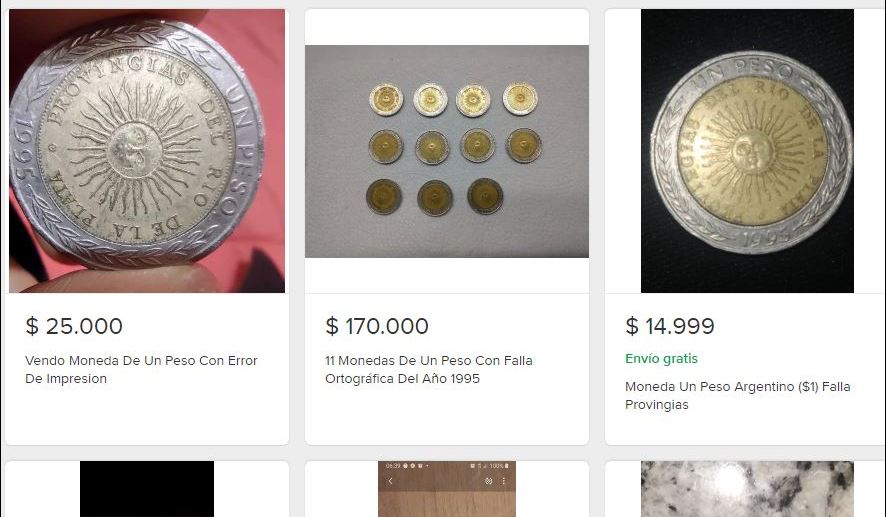Click the black thumbnail in the bottom row
Image resolution: width=886 pixels, height=517 pixels.
tap(147, 489)
